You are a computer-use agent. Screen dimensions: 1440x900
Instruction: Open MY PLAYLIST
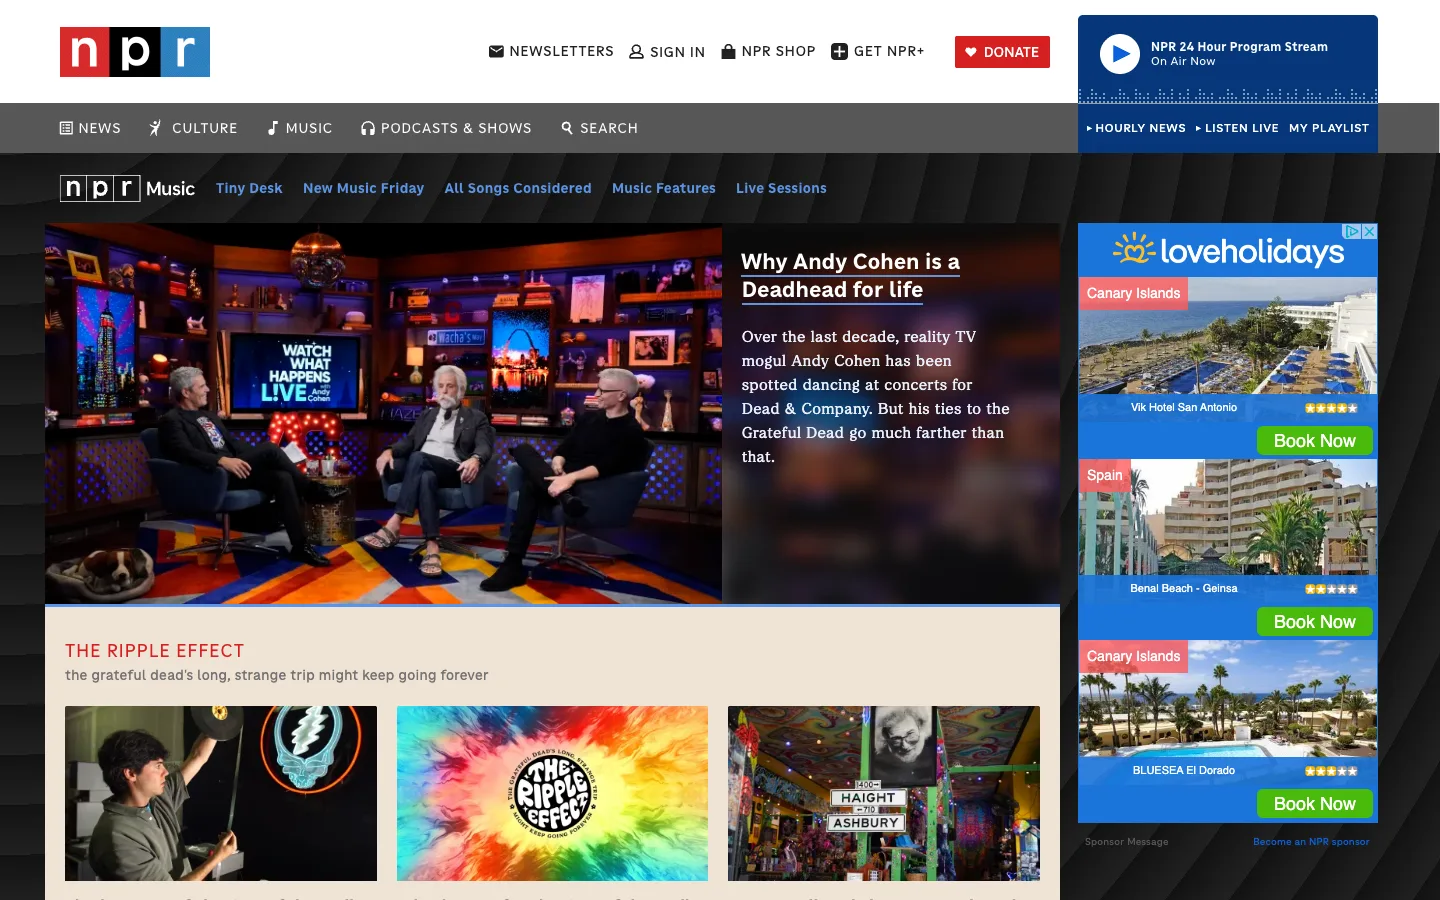click(1329, 128)
